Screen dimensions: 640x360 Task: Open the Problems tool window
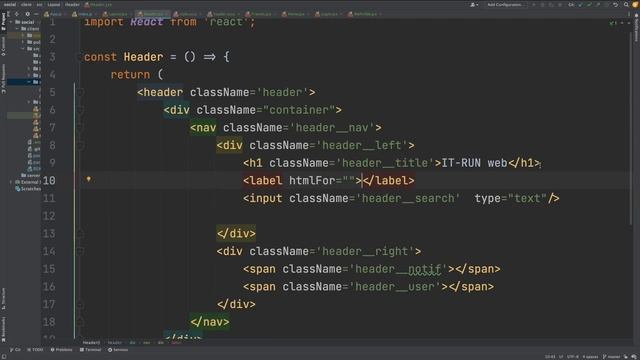point(62,350)
